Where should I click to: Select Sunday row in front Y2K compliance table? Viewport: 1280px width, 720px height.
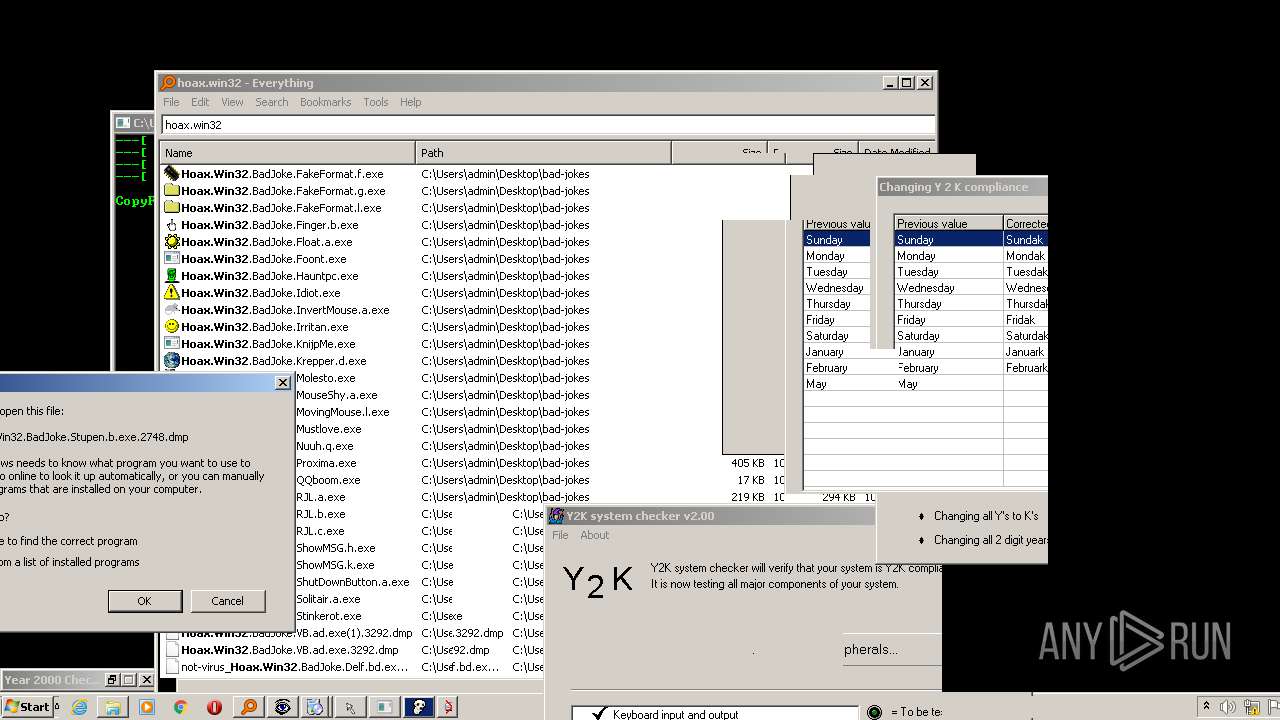[x=971, y=240]
